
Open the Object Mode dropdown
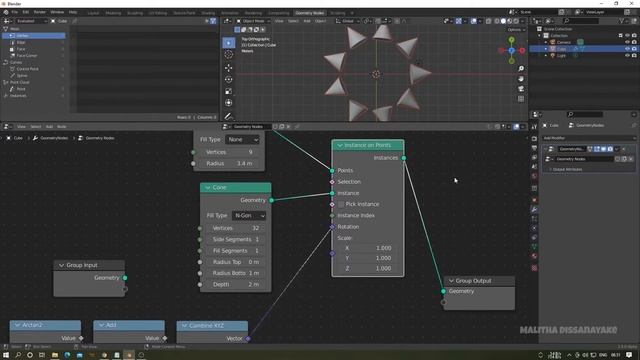point(253,21)
